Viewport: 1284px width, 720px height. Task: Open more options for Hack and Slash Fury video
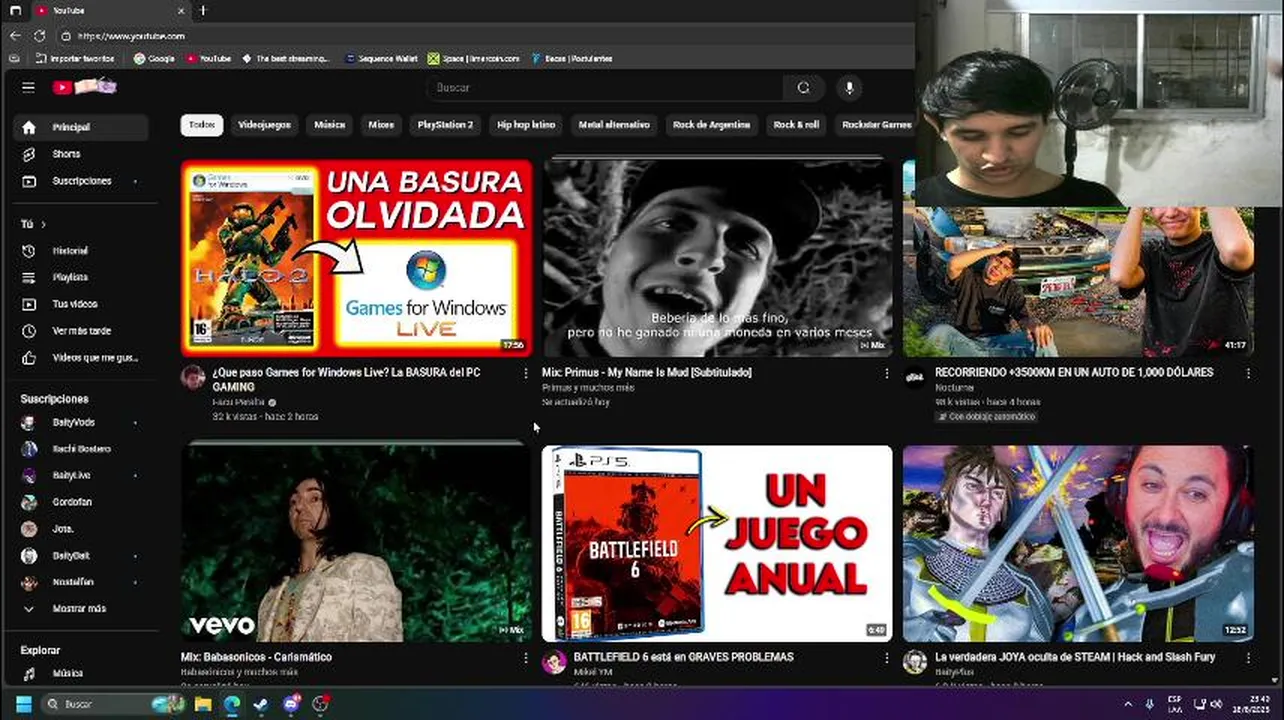click(x=1248, y=658)
